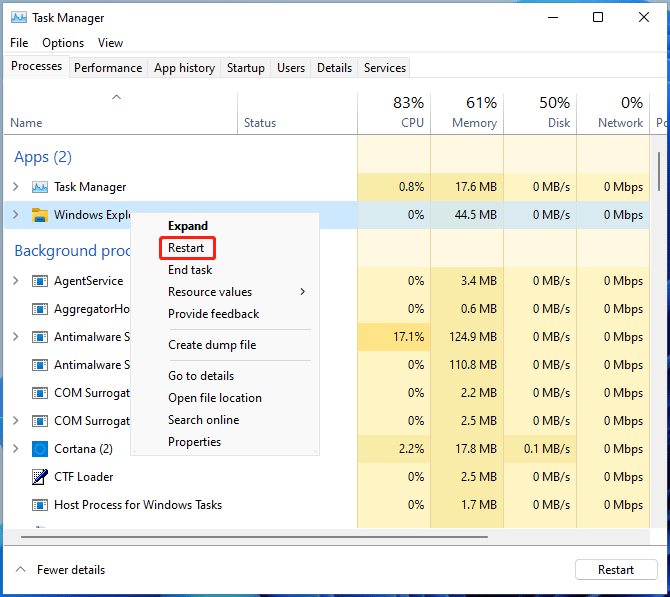The height and width of the screenshot is (597, 670).
Task: Click the Apps (2) group heading
Action: (x=43, y=157)
